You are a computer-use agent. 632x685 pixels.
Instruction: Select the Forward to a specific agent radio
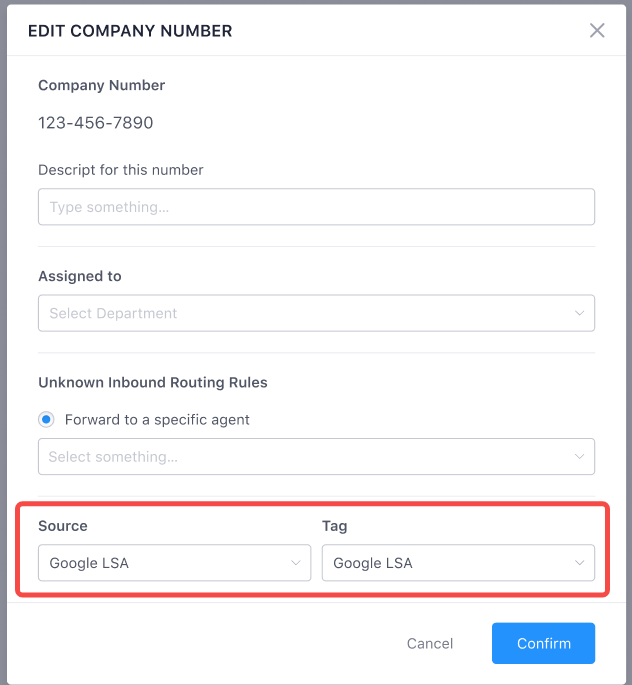(x=46, y=419)
